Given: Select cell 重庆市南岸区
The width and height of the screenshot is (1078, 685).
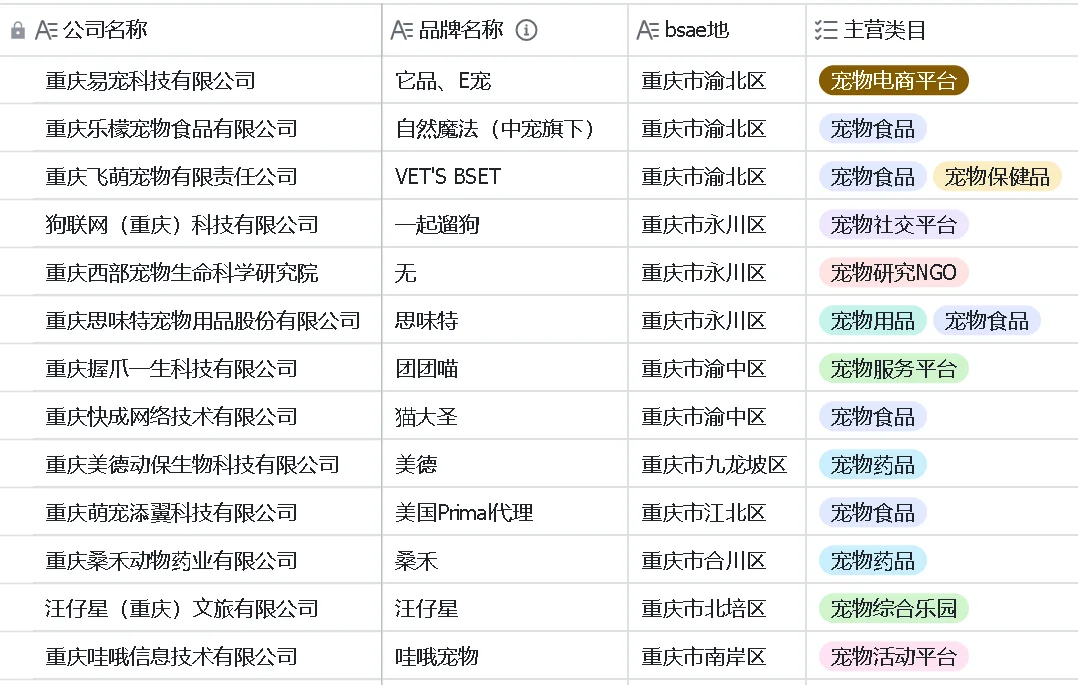Looking at the screenshot, I should tap(716, 657).
